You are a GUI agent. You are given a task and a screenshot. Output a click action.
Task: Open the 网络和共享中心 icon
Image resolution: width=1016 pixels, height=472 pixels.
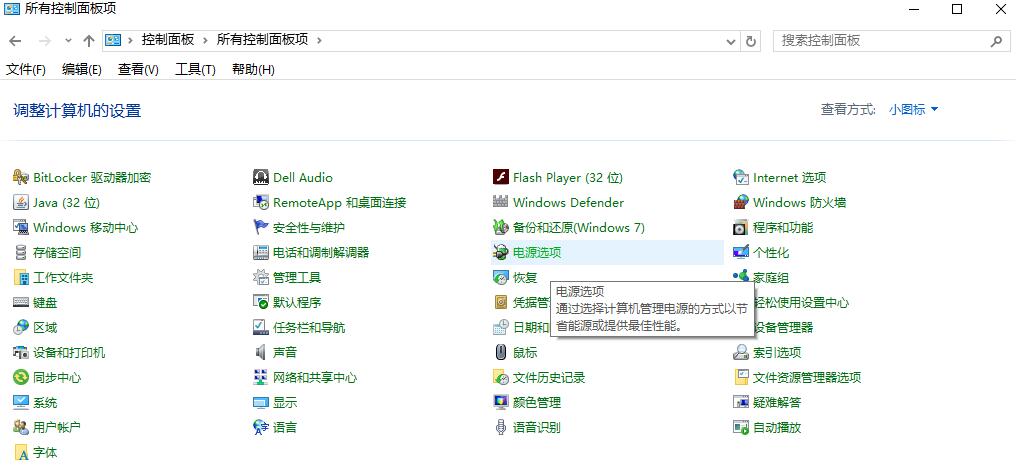coord(260,377)
